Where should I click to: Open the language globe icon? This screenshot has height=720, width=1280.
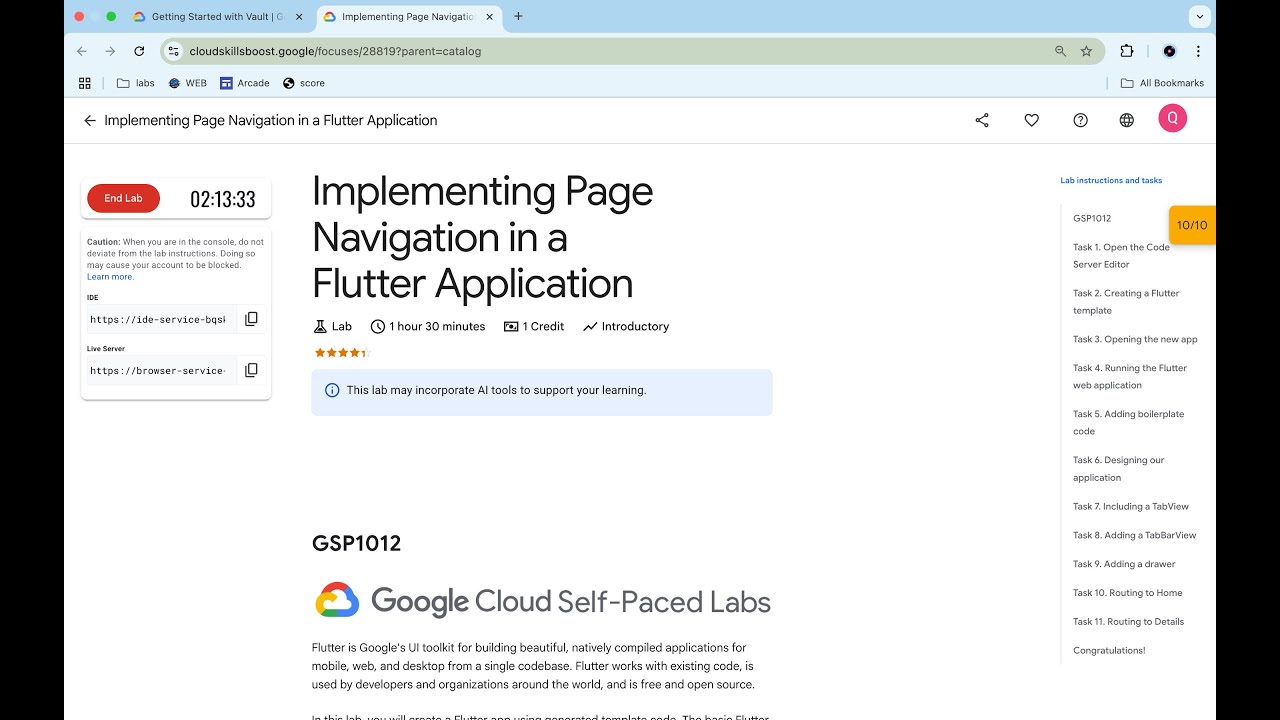pos(1127,120)
